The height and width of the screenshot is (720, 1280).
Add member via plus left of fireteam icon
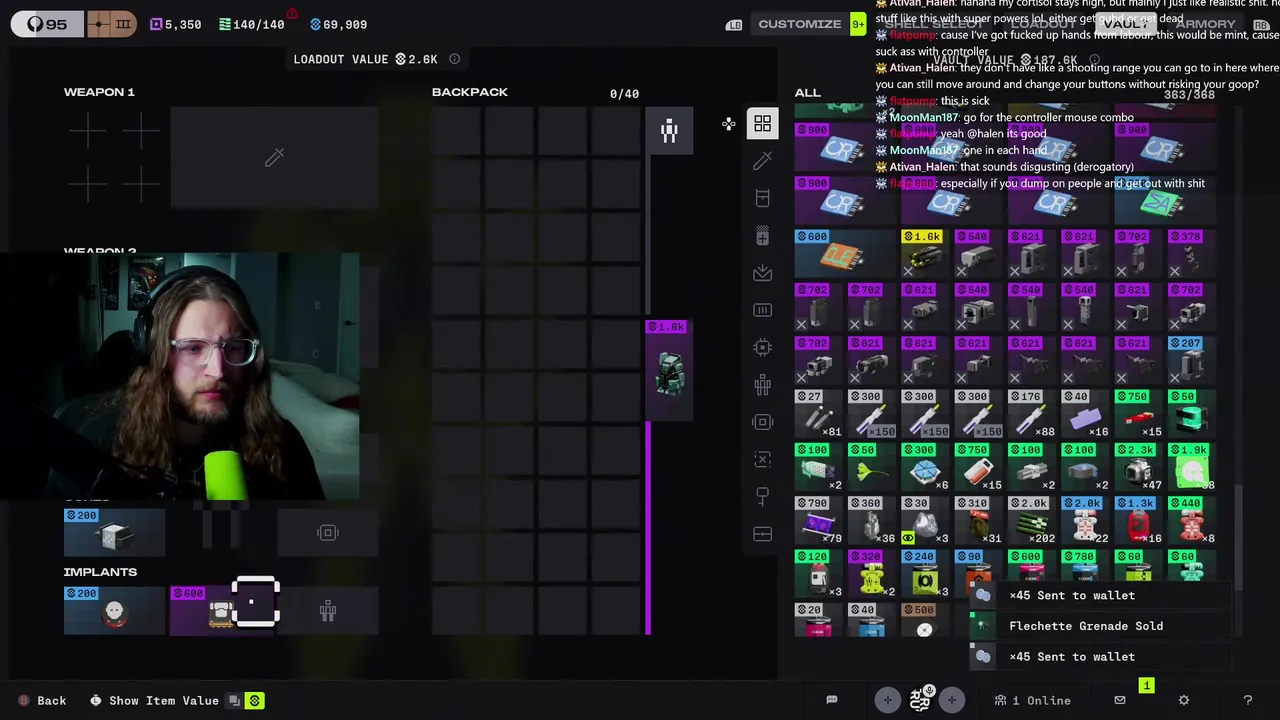click(x=887, y=700)
